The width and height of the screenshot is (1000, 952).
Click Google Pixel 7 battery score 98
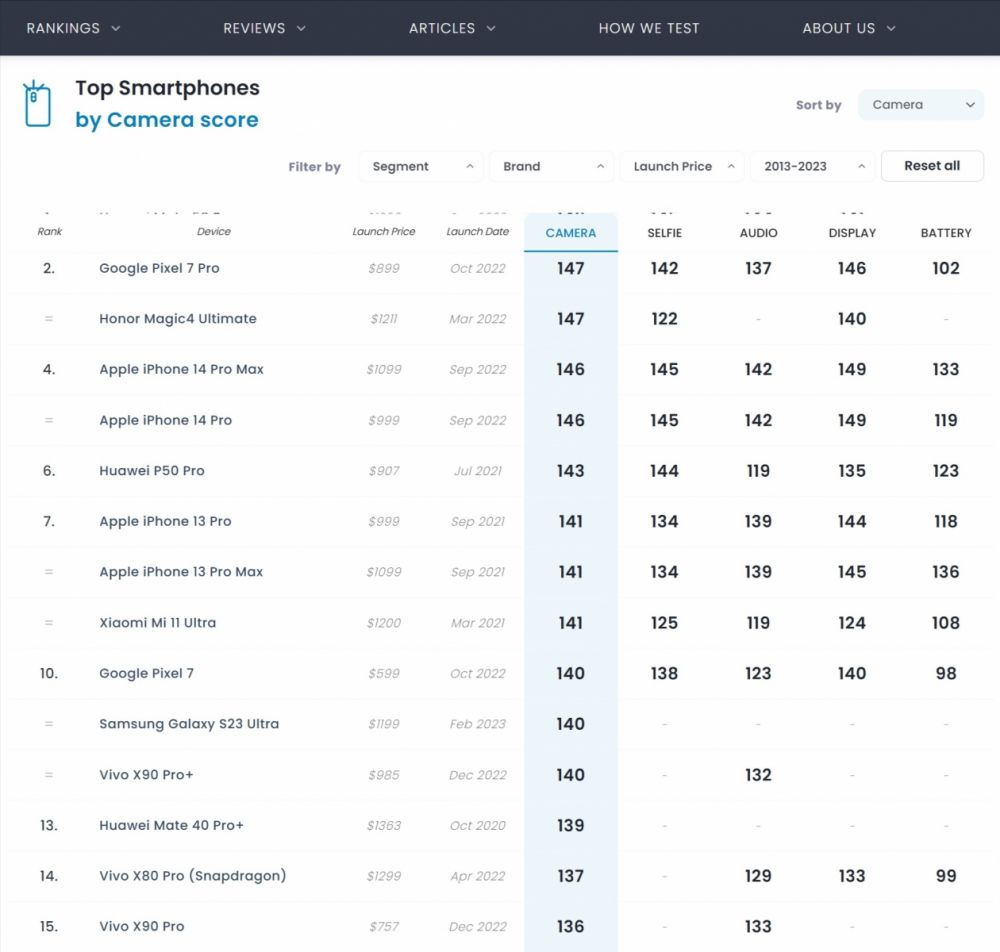(946, 673)
